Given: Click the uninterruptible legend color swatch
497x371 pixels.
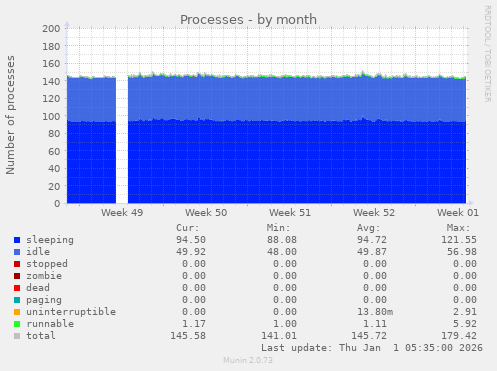Looking at the screenshot, I should tap(17, 312).
